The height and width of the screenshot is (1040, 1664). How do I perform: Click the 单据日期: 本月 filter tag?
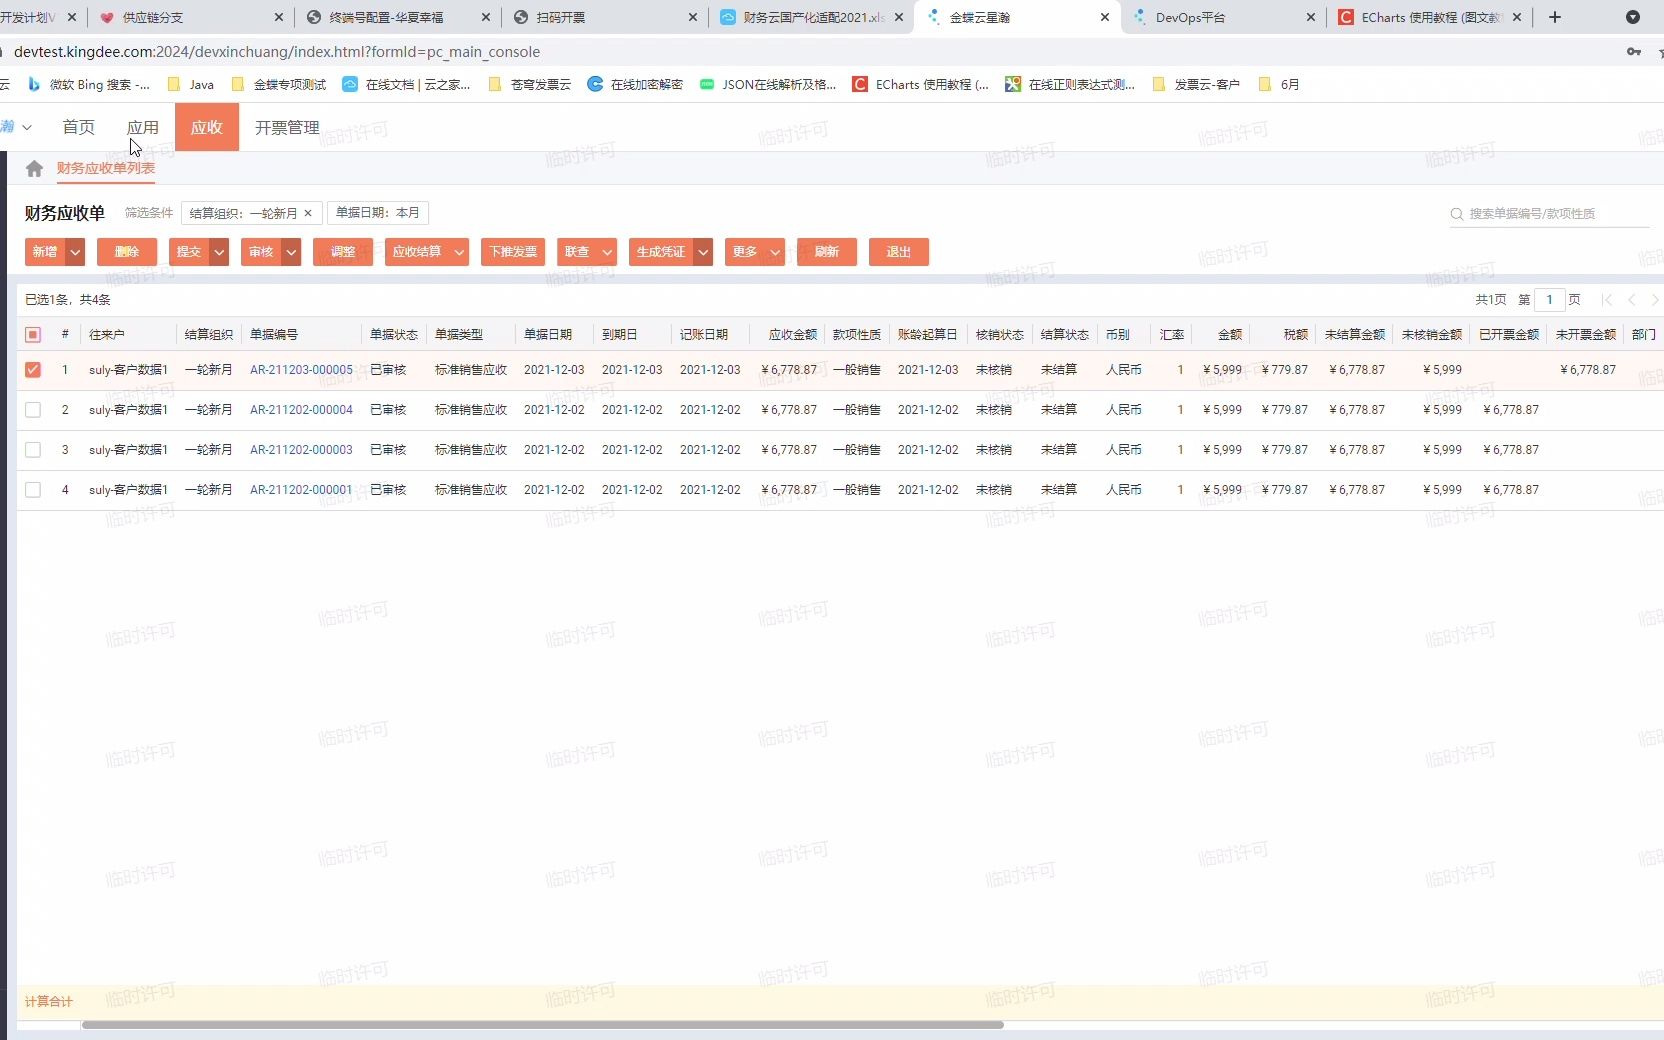[x=377, y=213]
